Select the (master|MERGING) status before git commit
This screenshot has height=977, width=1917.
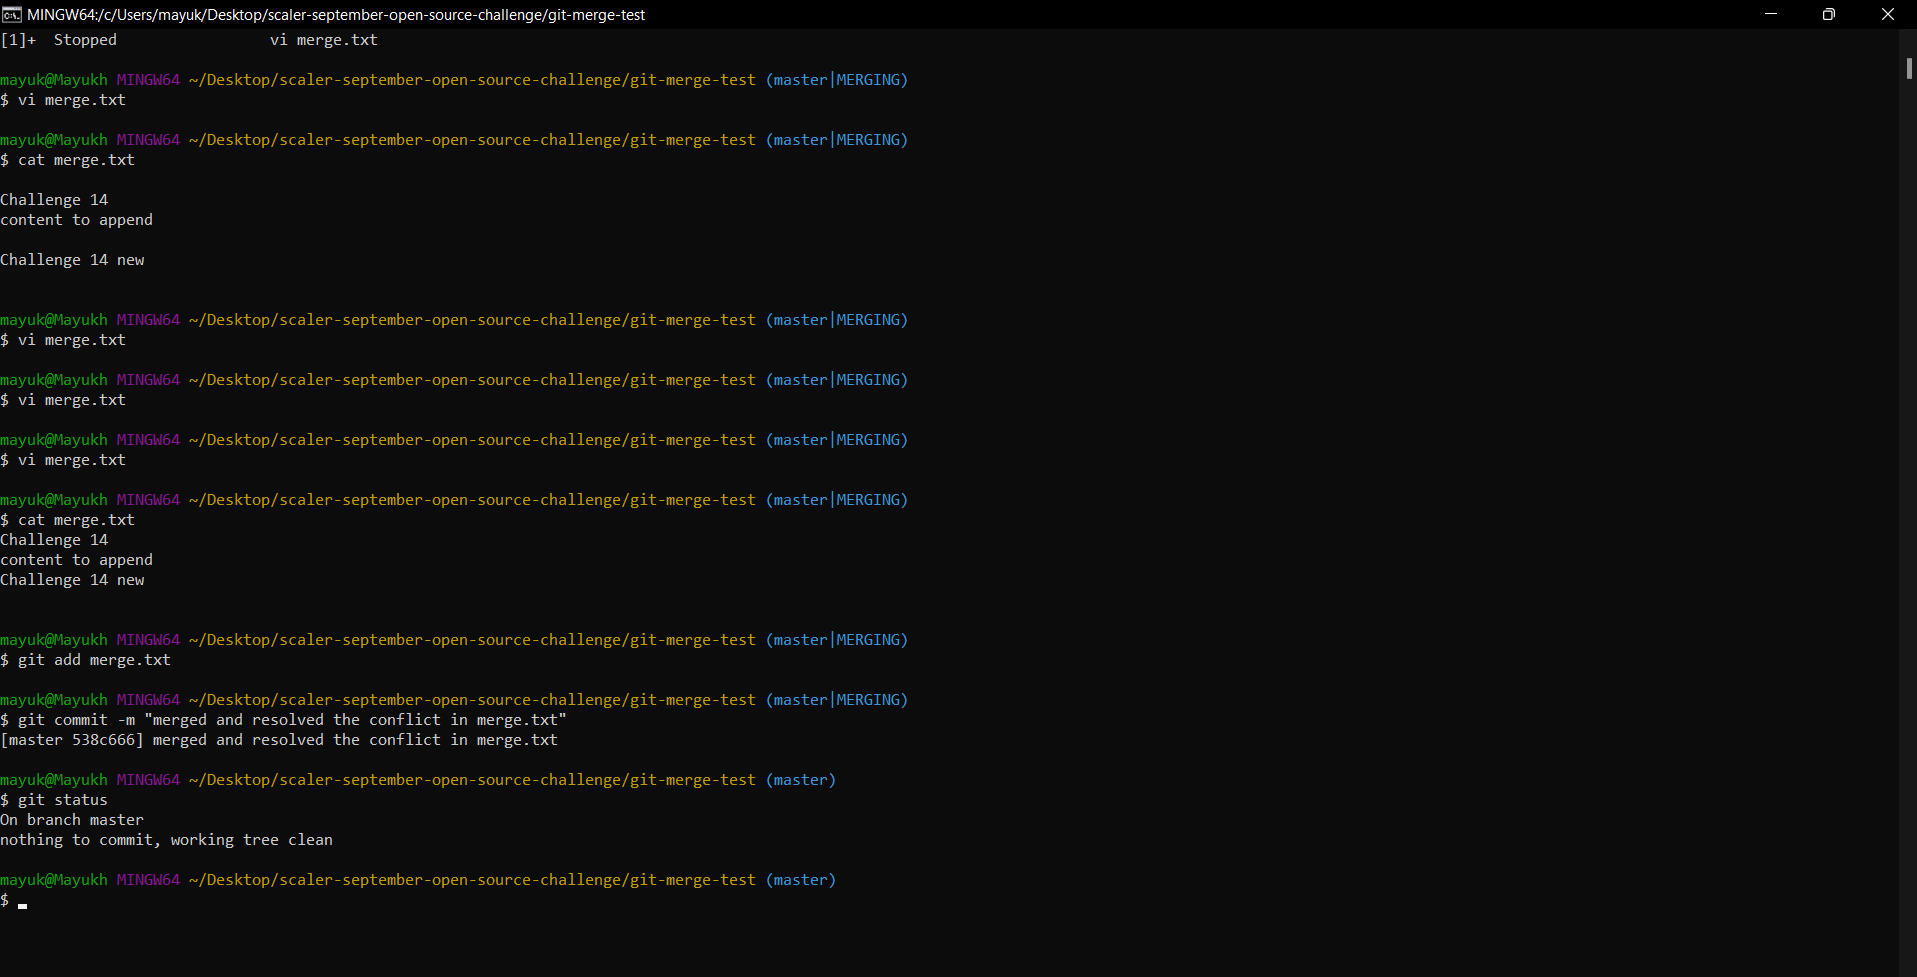pyautogui.click(x=838, y=699)
